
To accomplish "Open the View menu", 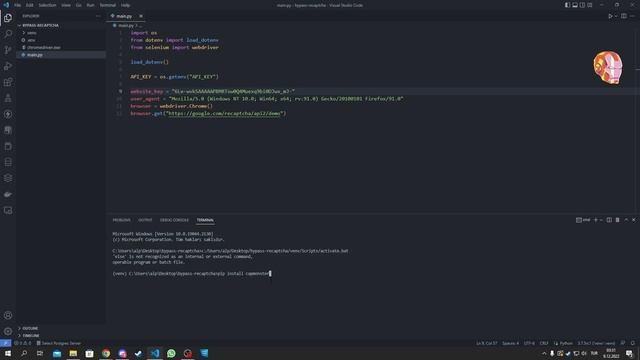I will [66, 5].
